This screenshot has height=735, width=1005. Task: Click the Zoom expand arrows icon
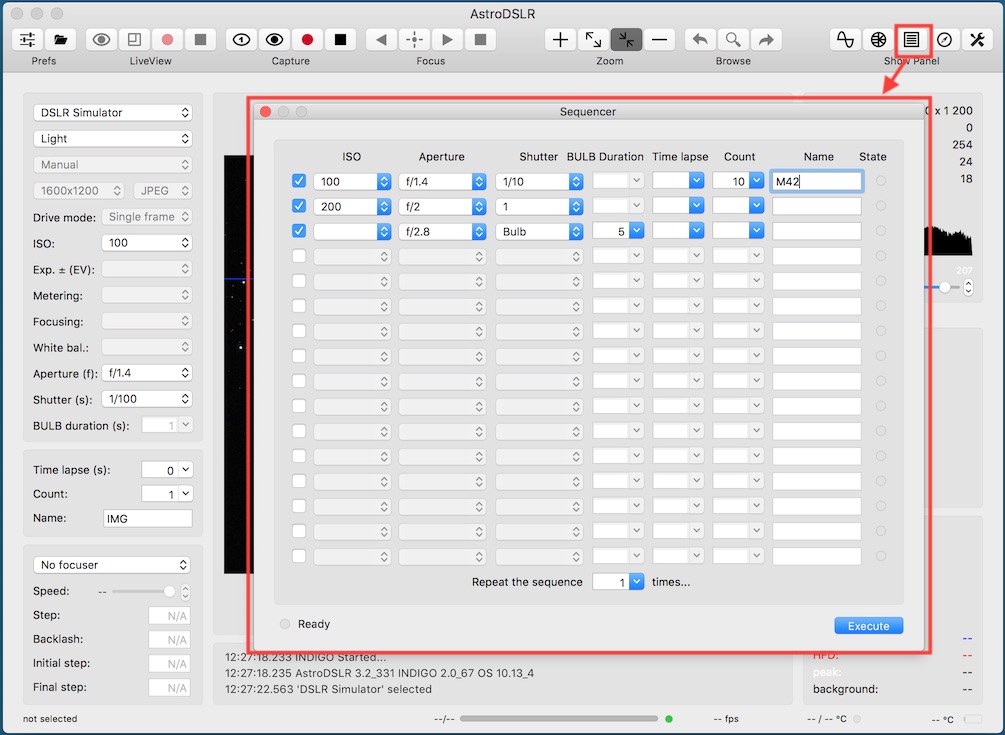click(x=594, y=40)
